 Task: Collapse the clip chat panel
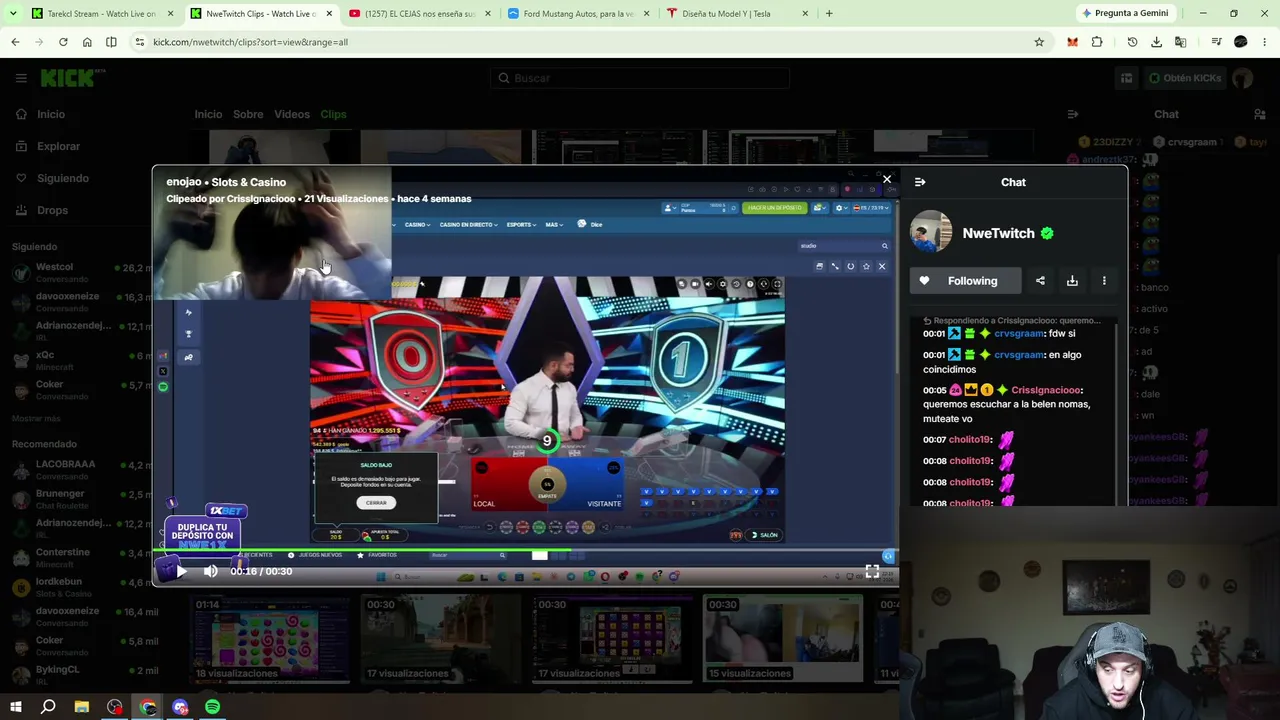point(920,182)
